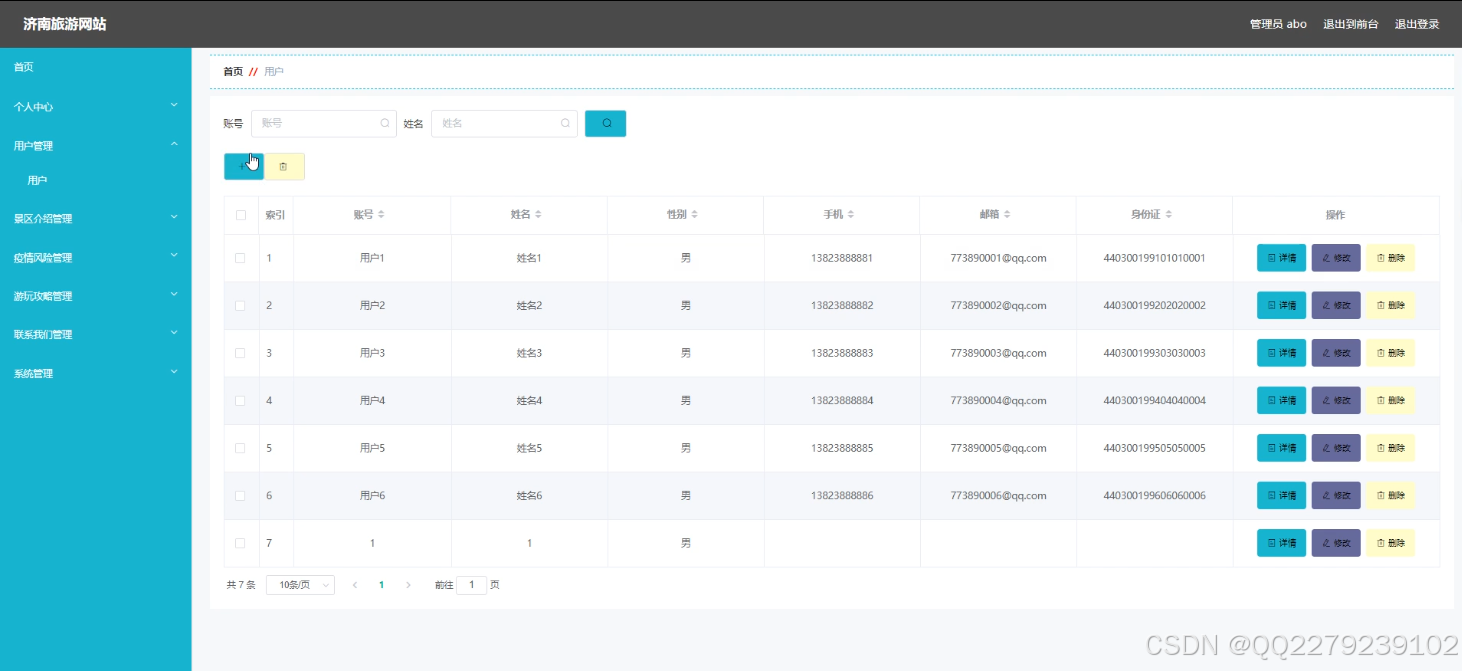The image size is (1462, 671).
Task: Click 删除 for the index 7 row
Action: 1390,543
